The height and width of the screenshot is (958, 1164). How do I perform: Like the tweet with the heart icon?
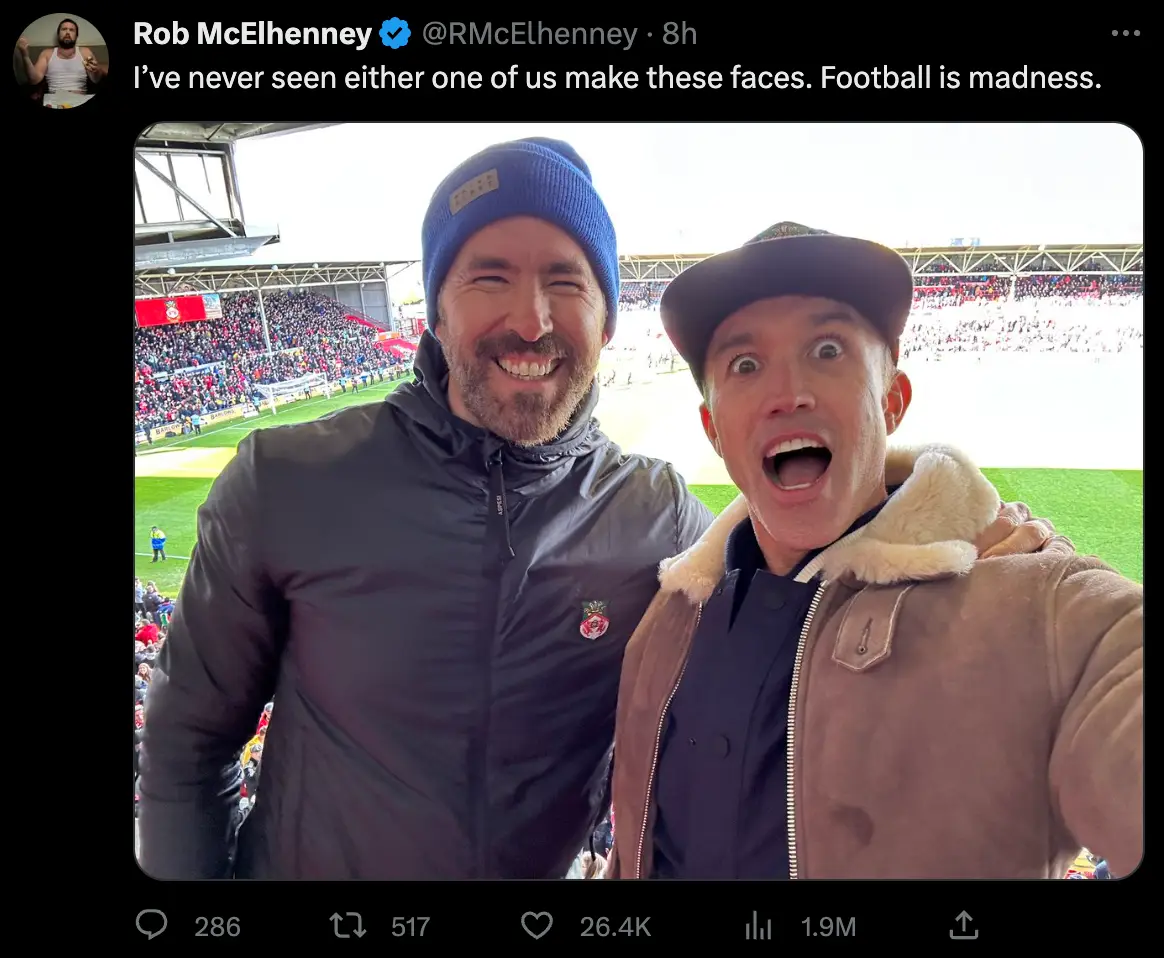537,926
